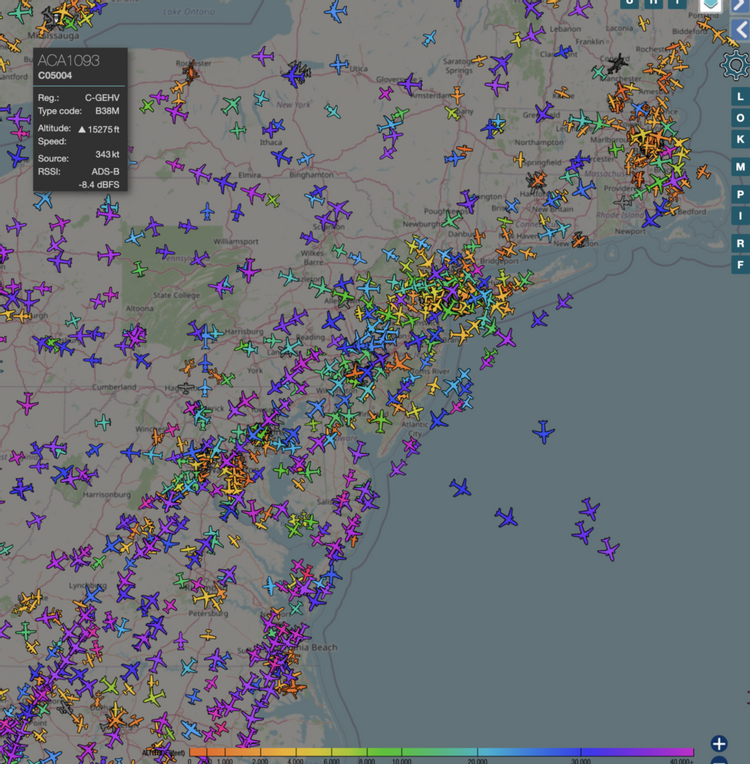Toggle the I isolate button

(740, 215)
